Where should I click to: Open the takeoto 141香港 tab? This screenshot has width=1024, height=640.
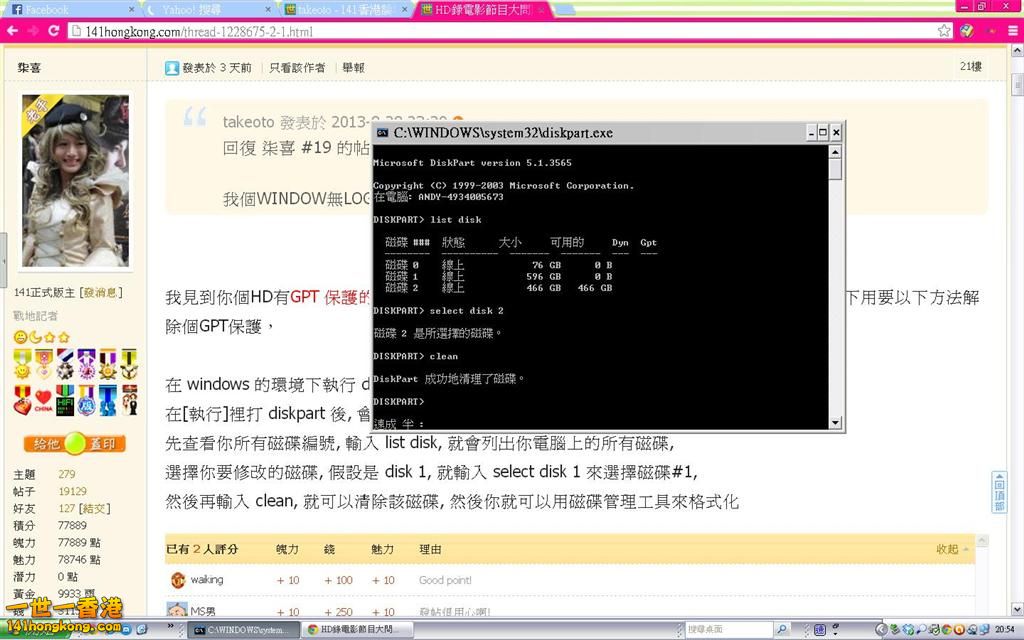(x=340, y=9)
